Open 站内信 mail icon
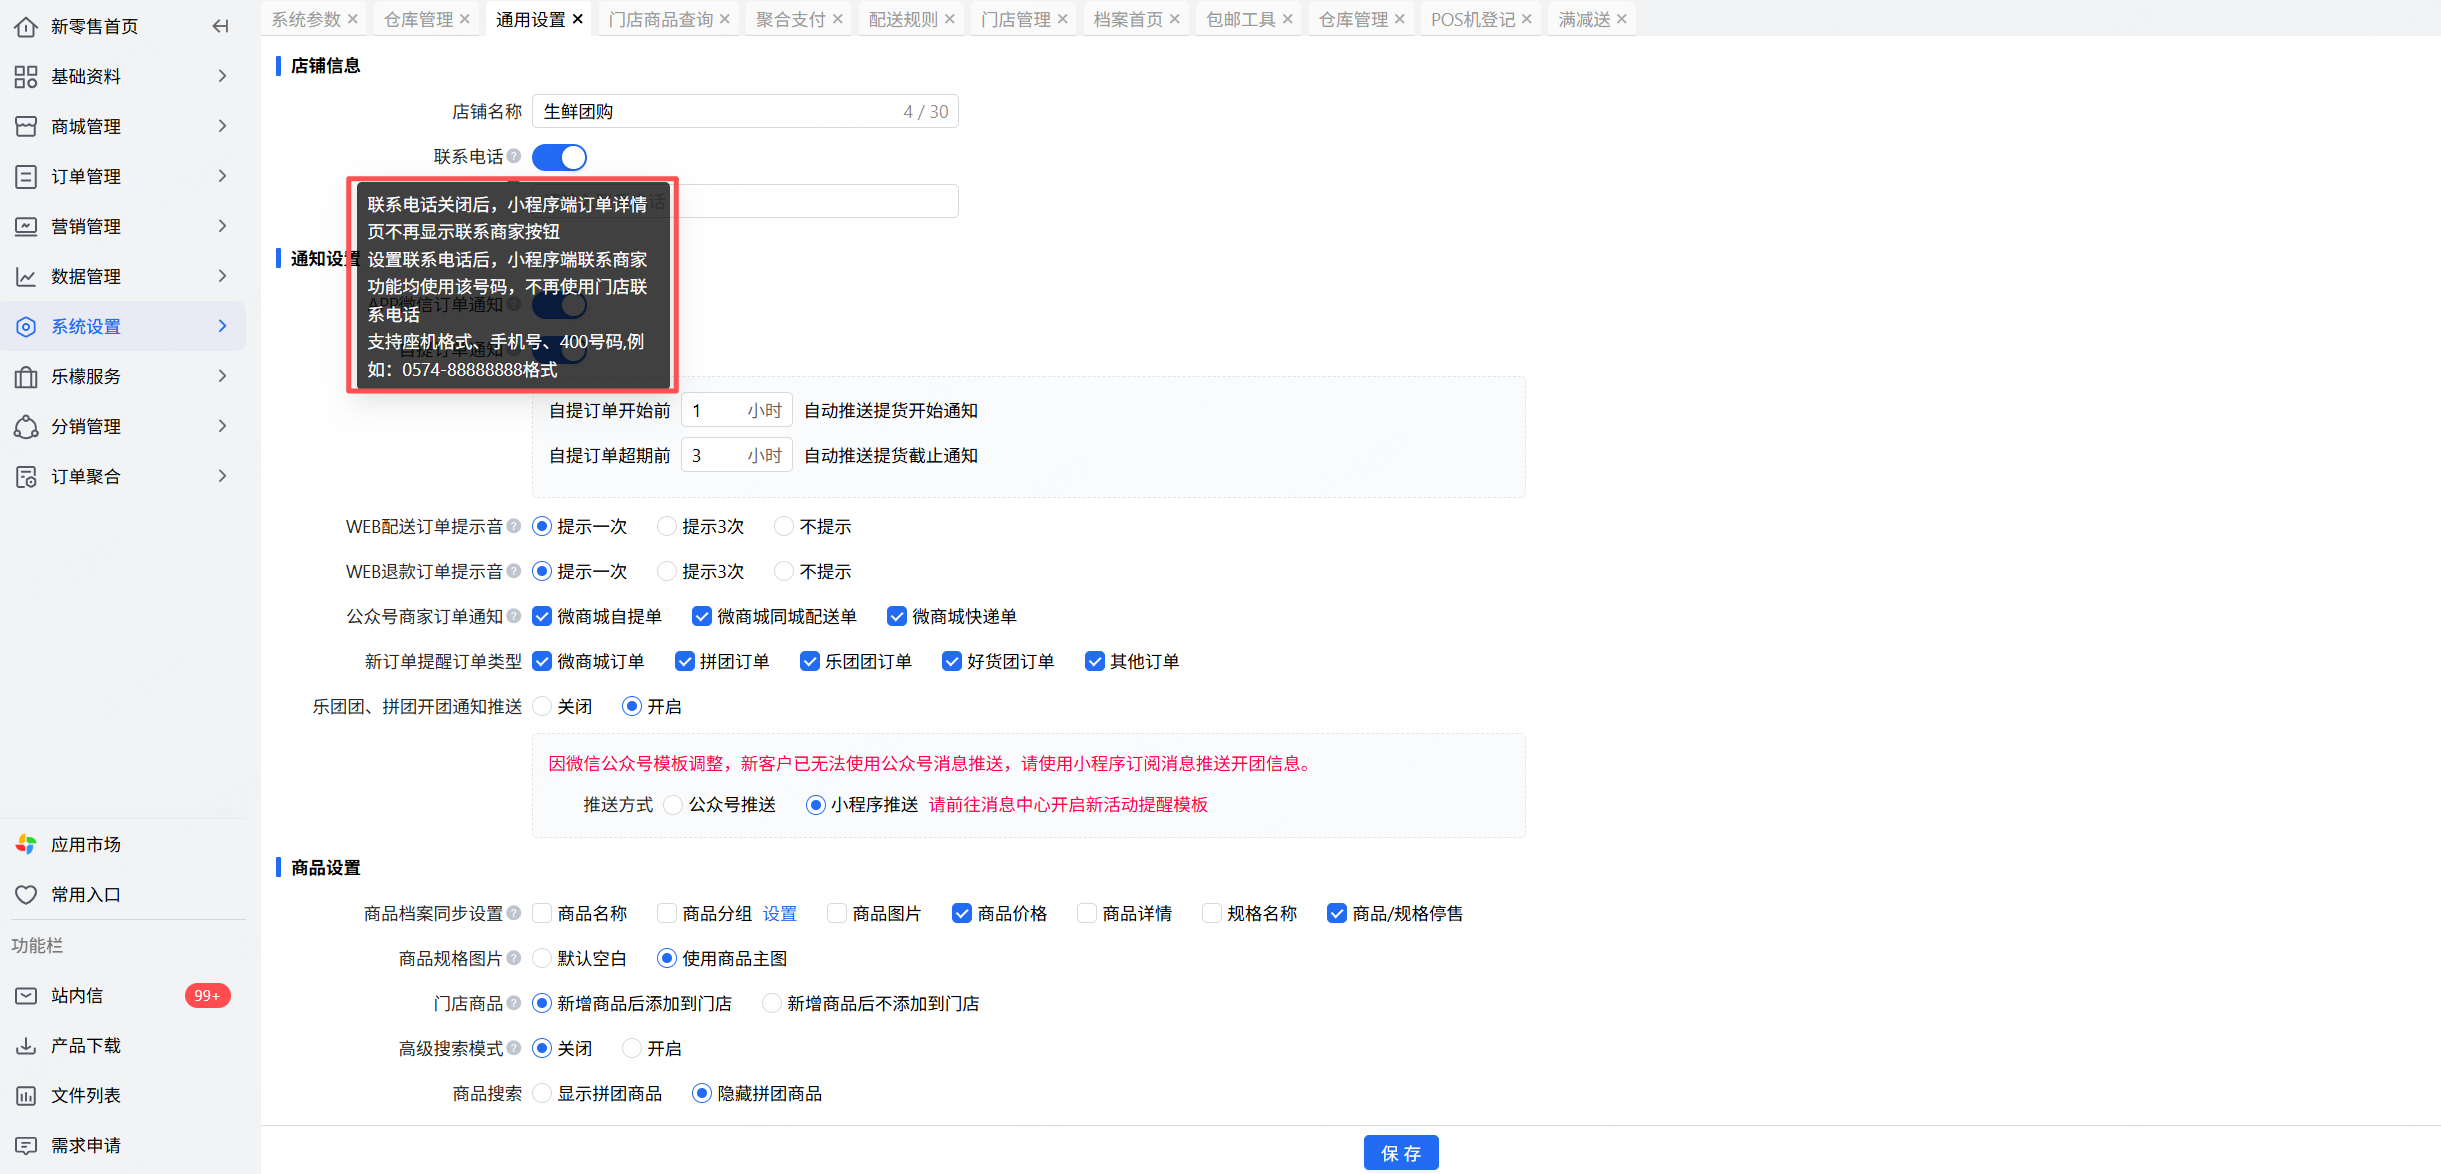2441x1174 pixels. point(26,995)
